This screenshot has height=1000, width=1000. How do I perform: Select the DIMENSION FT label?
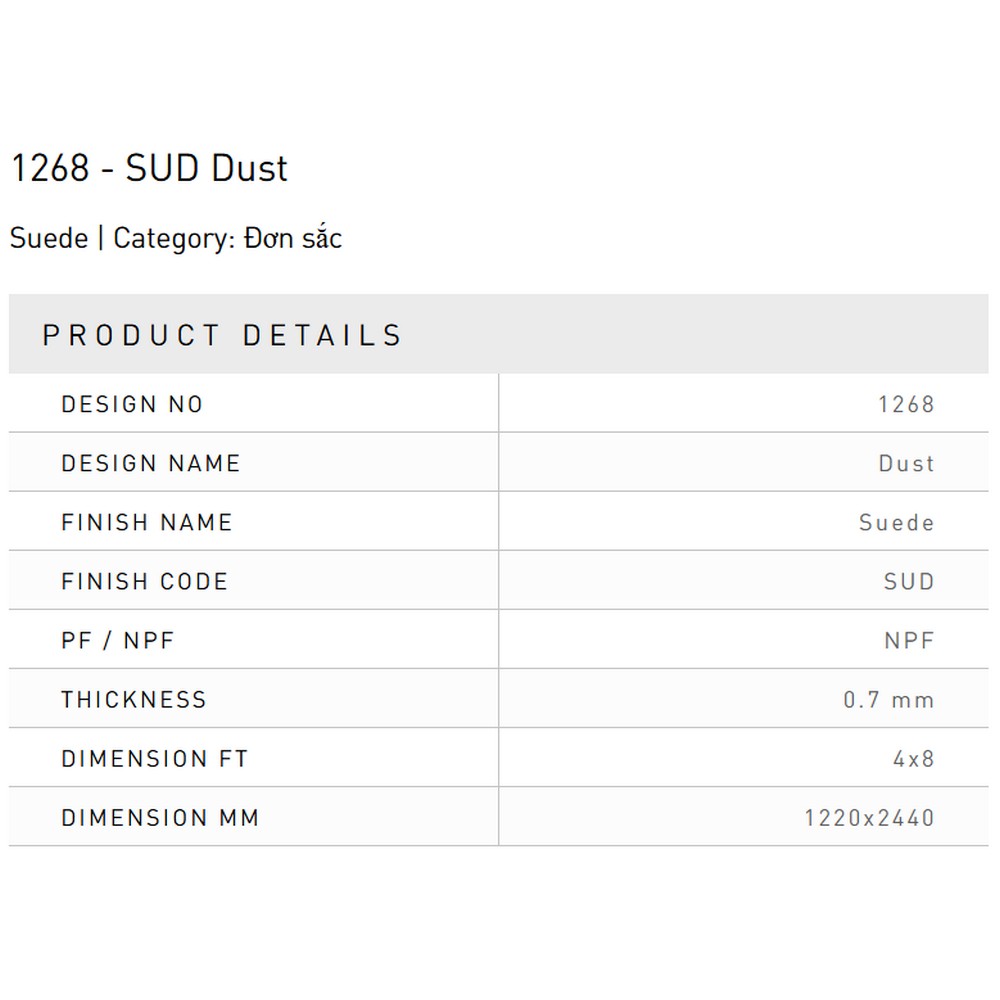click(155, 759)
